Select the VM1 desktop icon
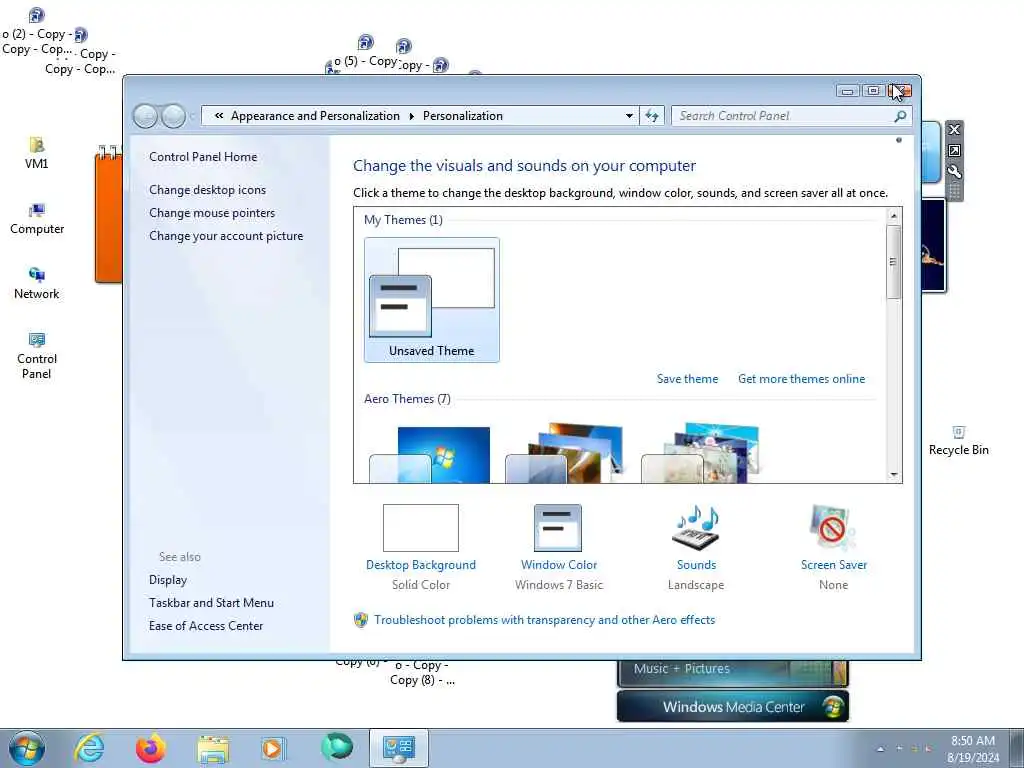Screen dimensions: 1024x768 coord(37,153)
